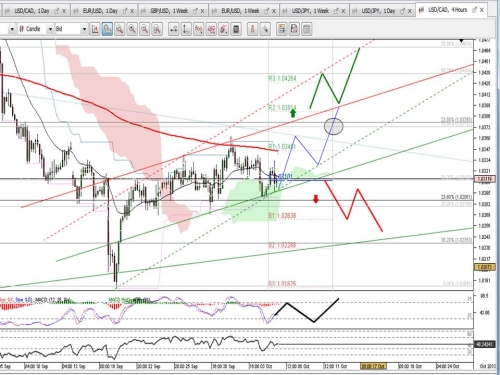This screenshot has width=500, height=375.
Task: Click the save chart template icon
Action: pyautogui.click(x=294, y=29)
